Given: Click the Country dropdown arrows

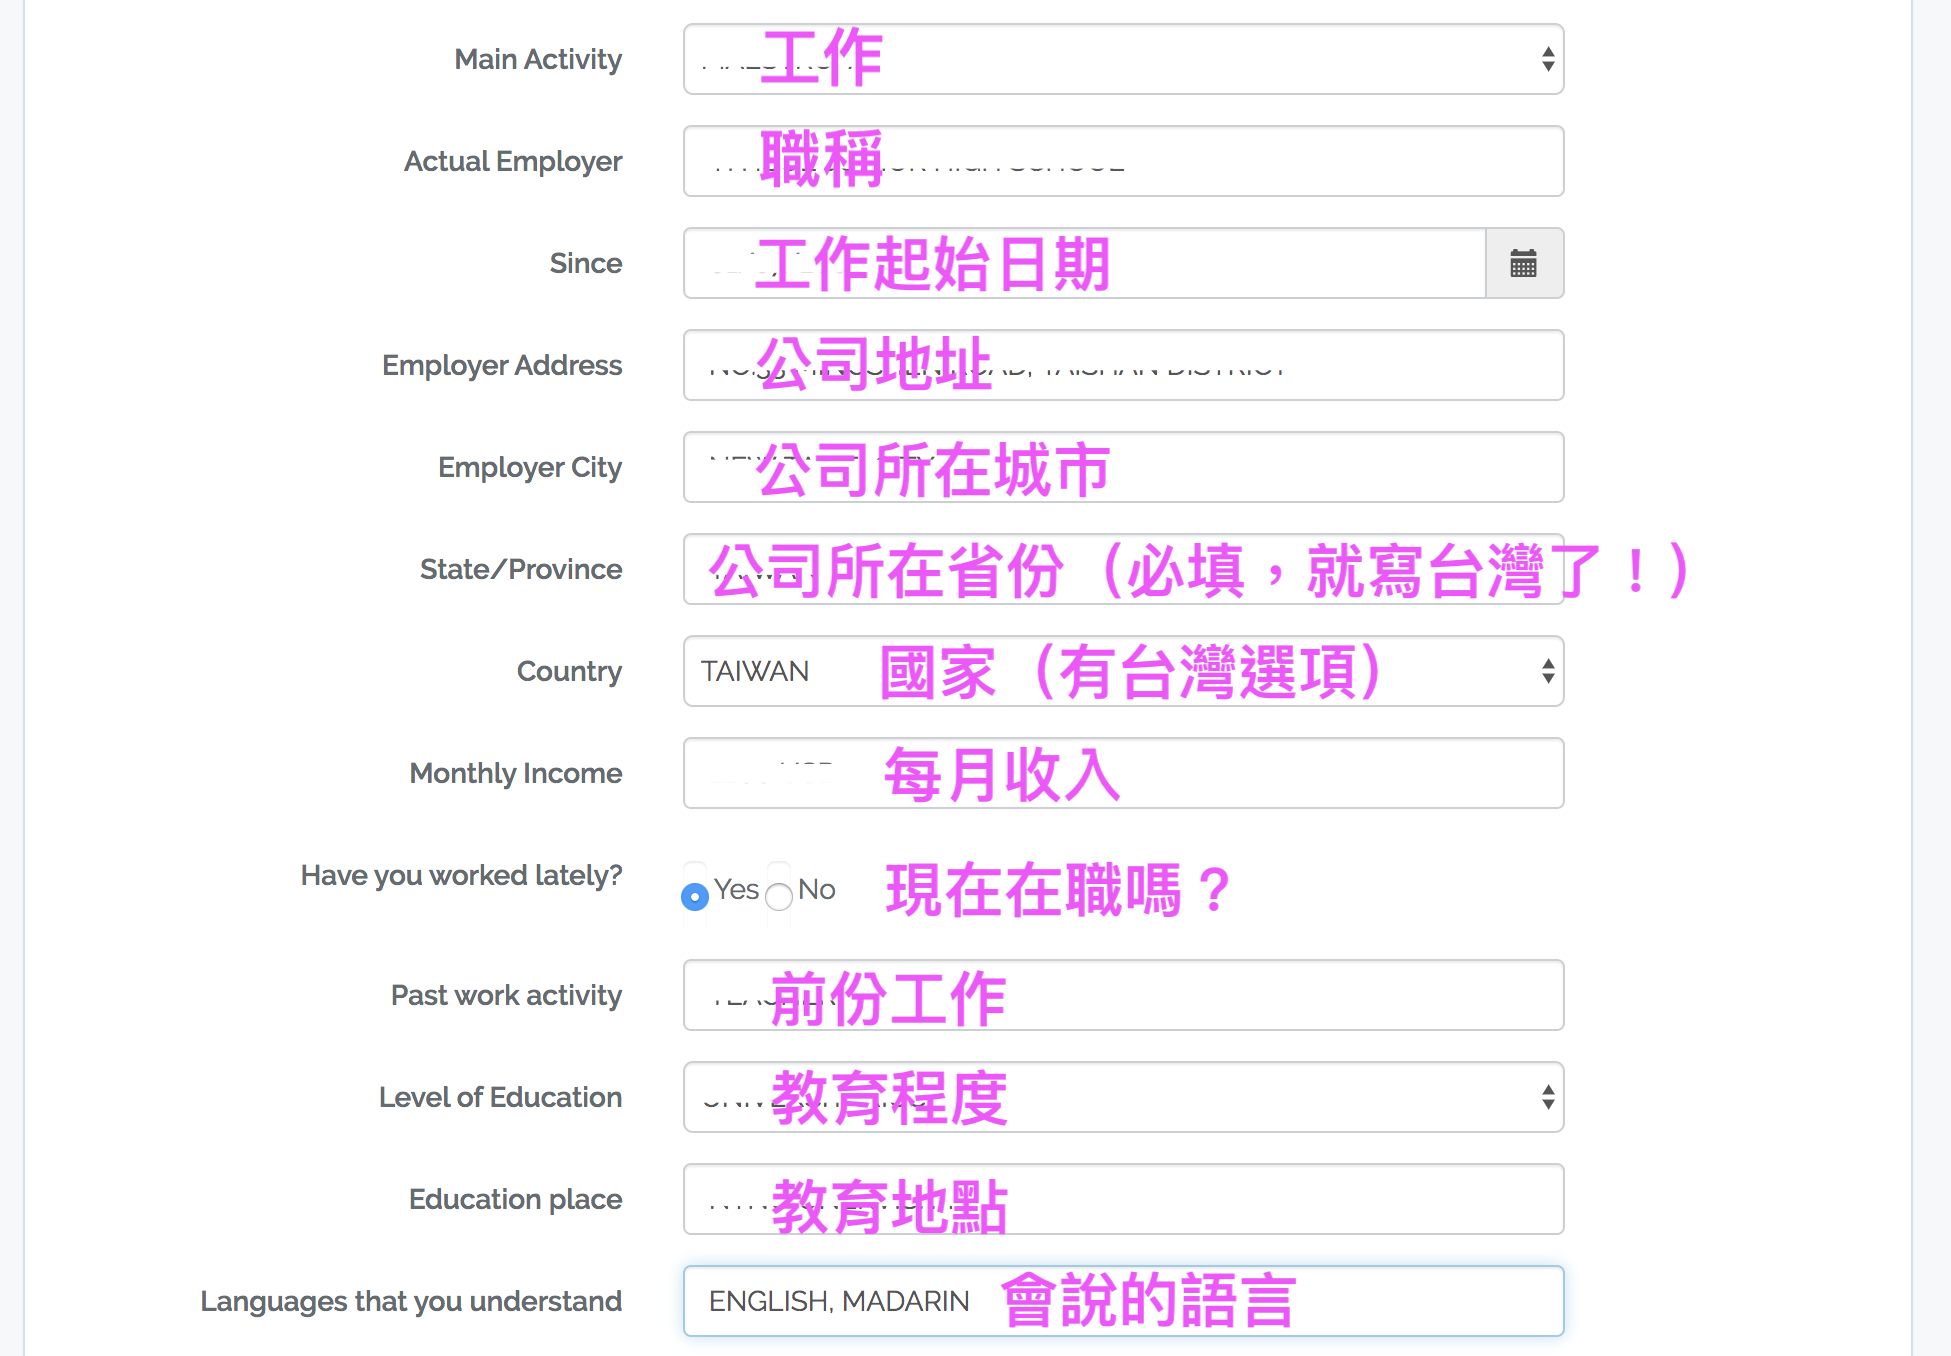Looking at the screenshot, I should pos(1548,672).
